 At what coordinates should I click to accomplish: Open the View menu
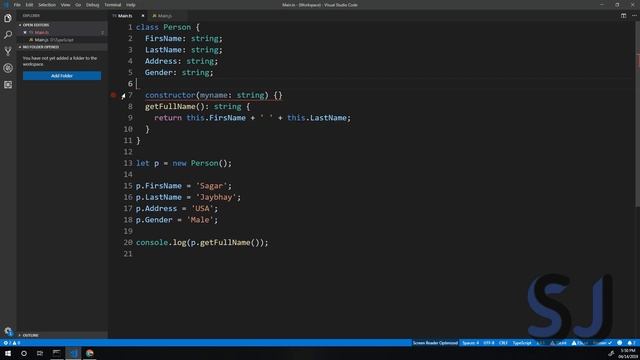(x=65, y=5)
